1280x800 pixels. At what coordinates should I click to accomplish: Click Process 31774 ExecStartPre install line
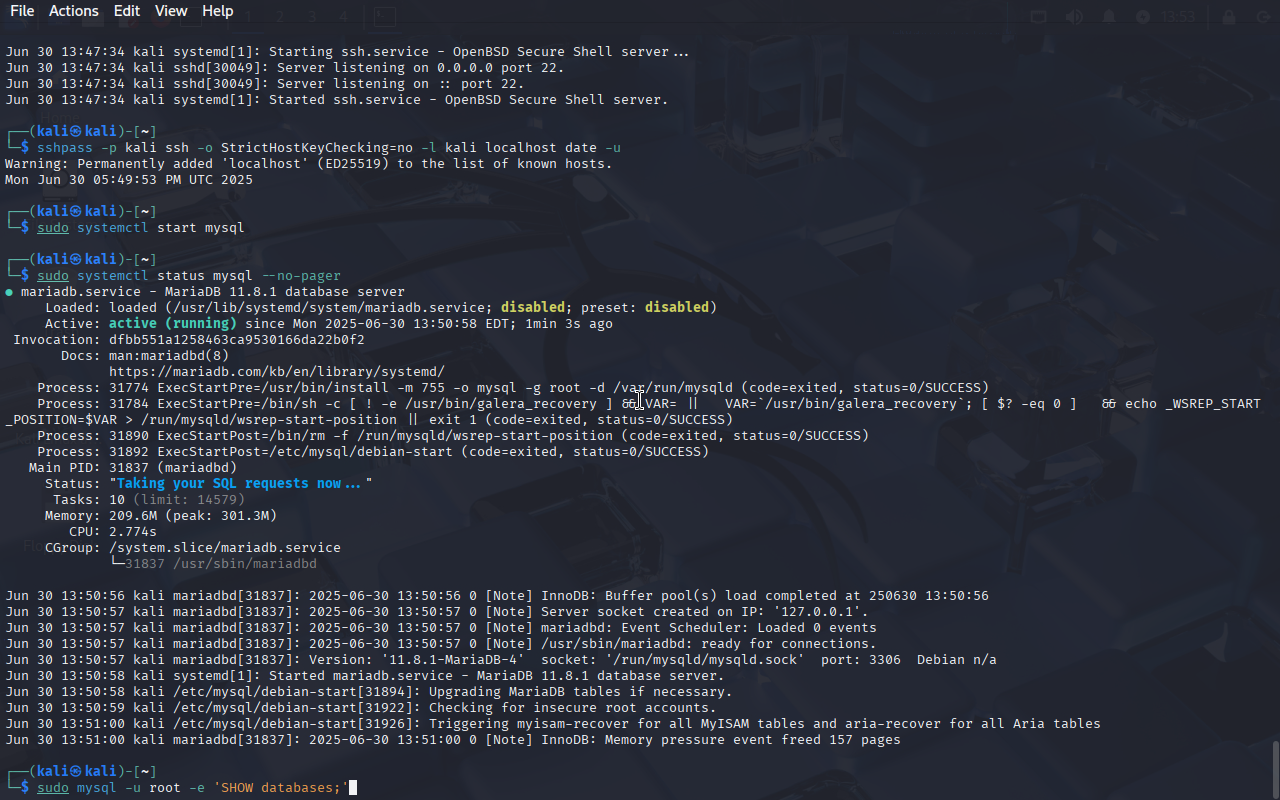(x=513, y=388)
